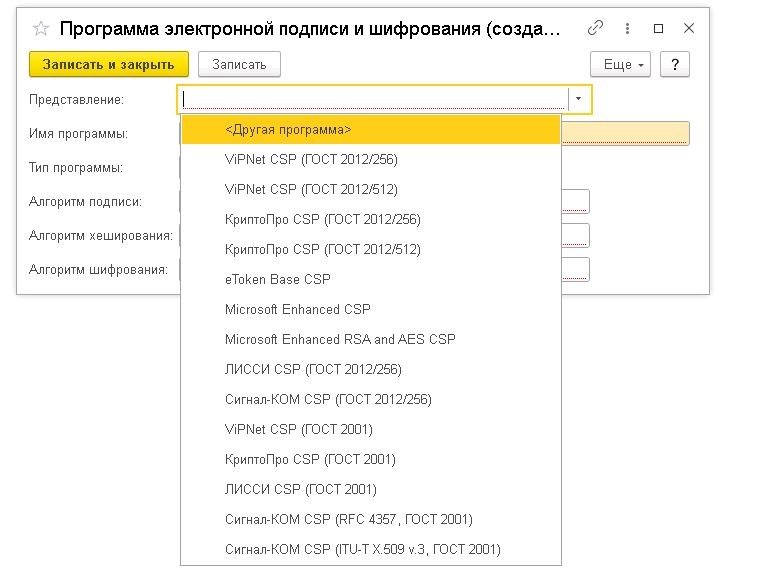
Task: Open help with question mark button
Action: tap(676, 64)
